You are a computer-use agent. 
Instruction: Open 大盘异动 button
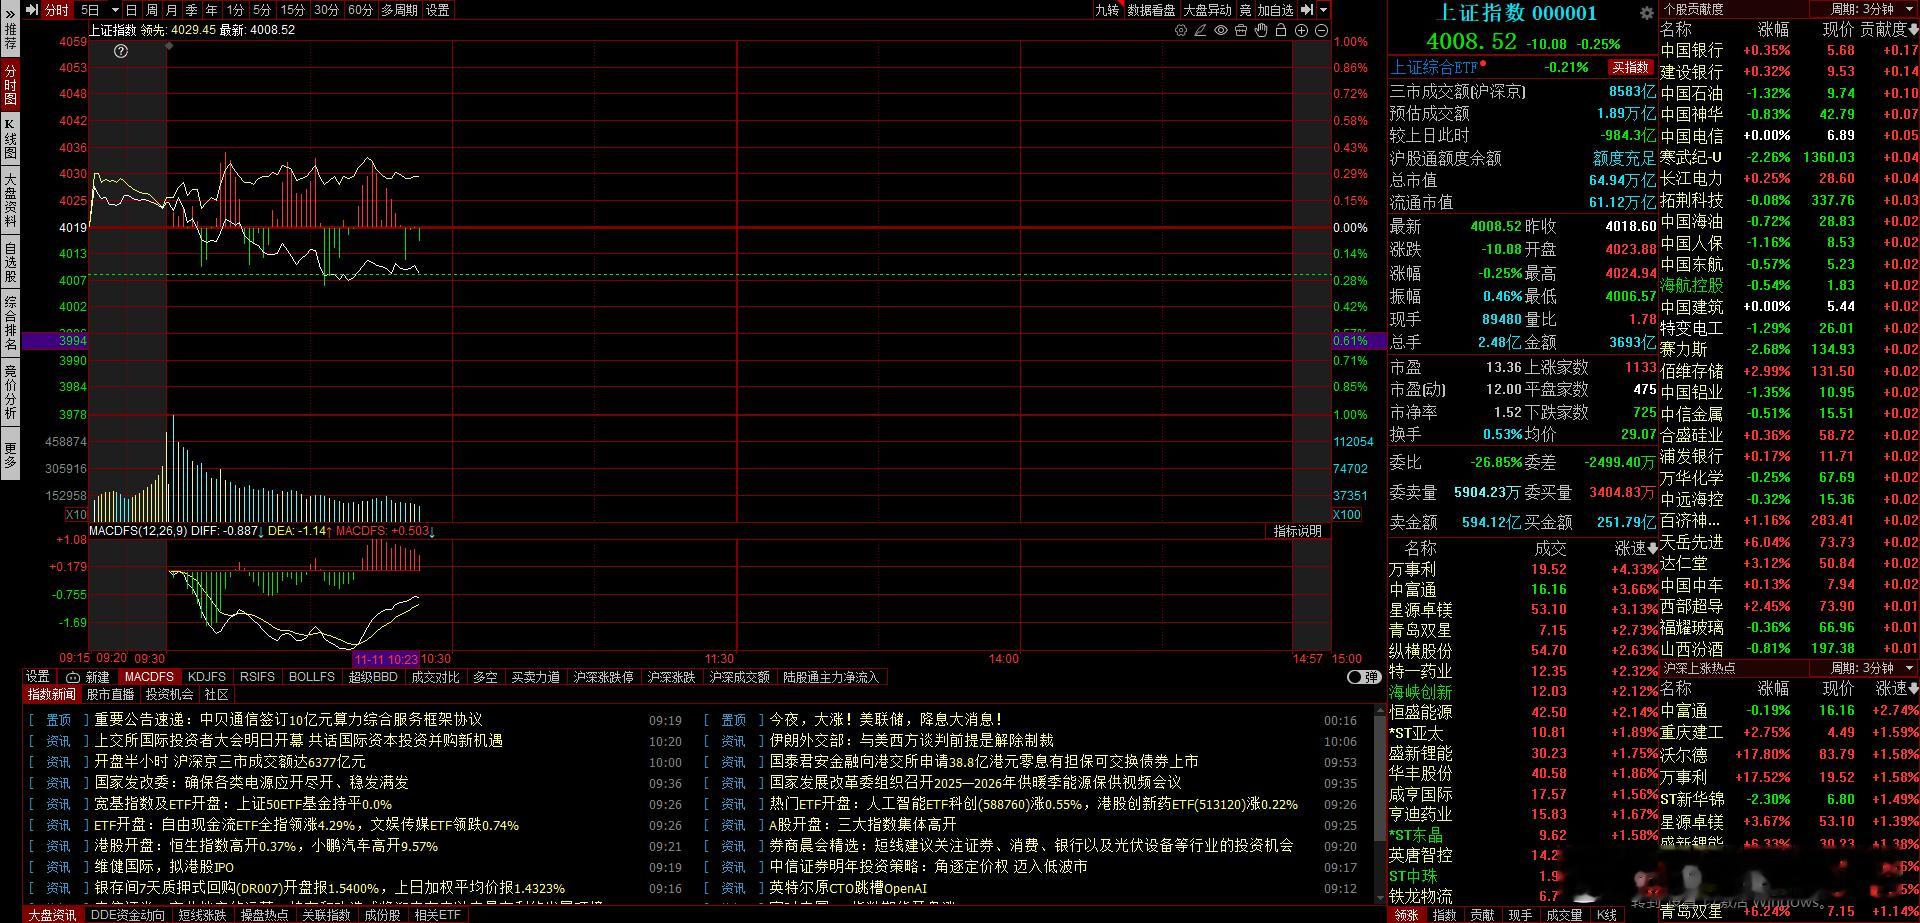click(x=1208, y=10)
